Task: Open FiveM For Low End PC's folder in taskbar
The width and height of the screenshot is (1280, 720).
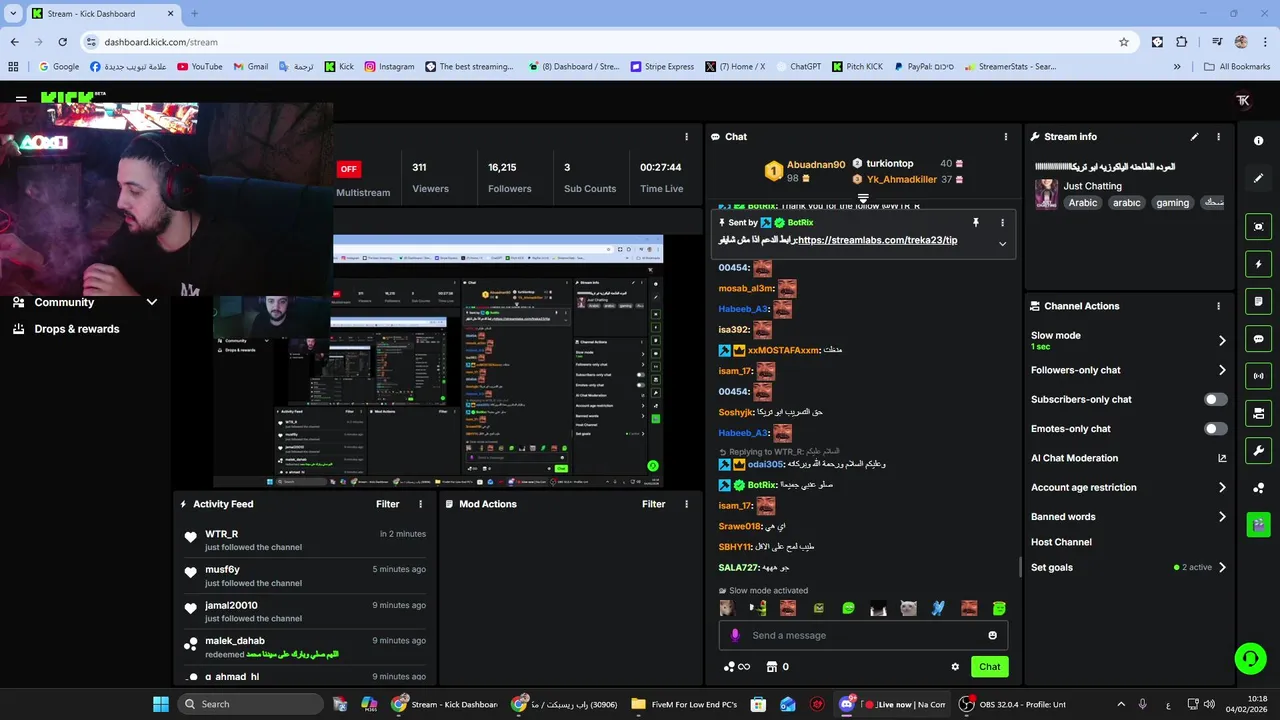Action: [x=684, y=704]
